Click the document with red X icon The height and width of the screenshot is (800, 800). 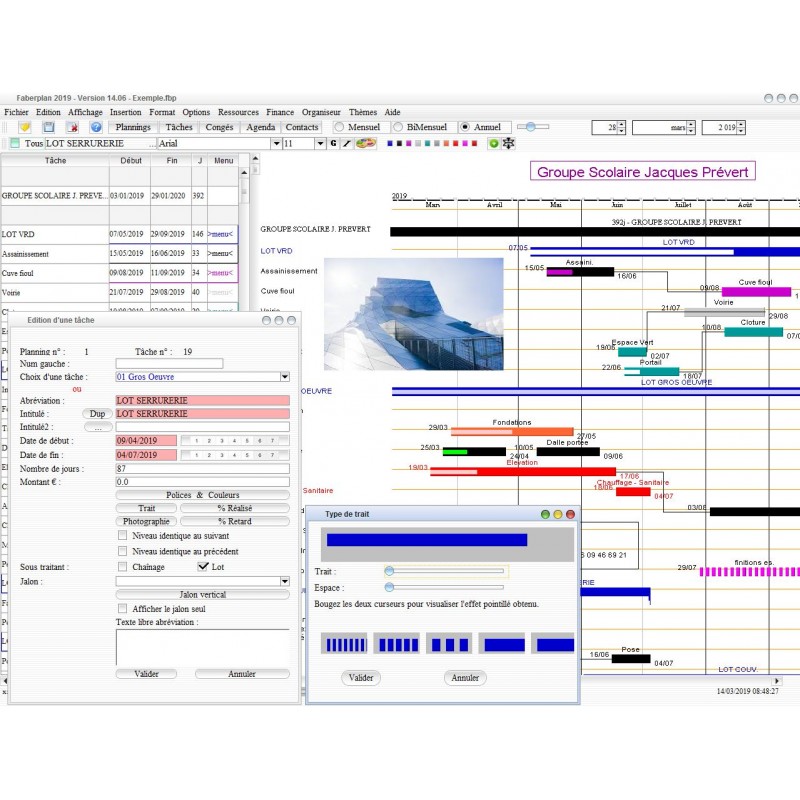(x=72, y=127)
